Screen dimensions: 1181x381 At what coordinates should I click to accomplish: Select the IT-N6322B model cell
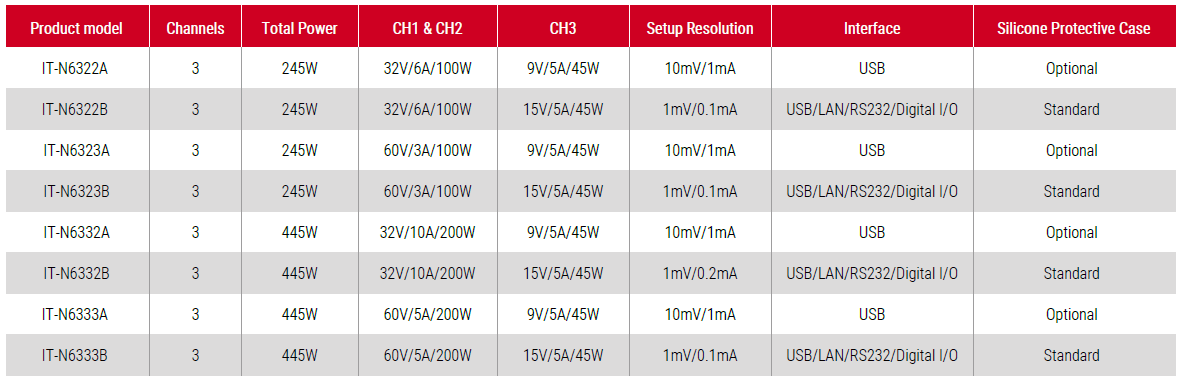point(76,109)
